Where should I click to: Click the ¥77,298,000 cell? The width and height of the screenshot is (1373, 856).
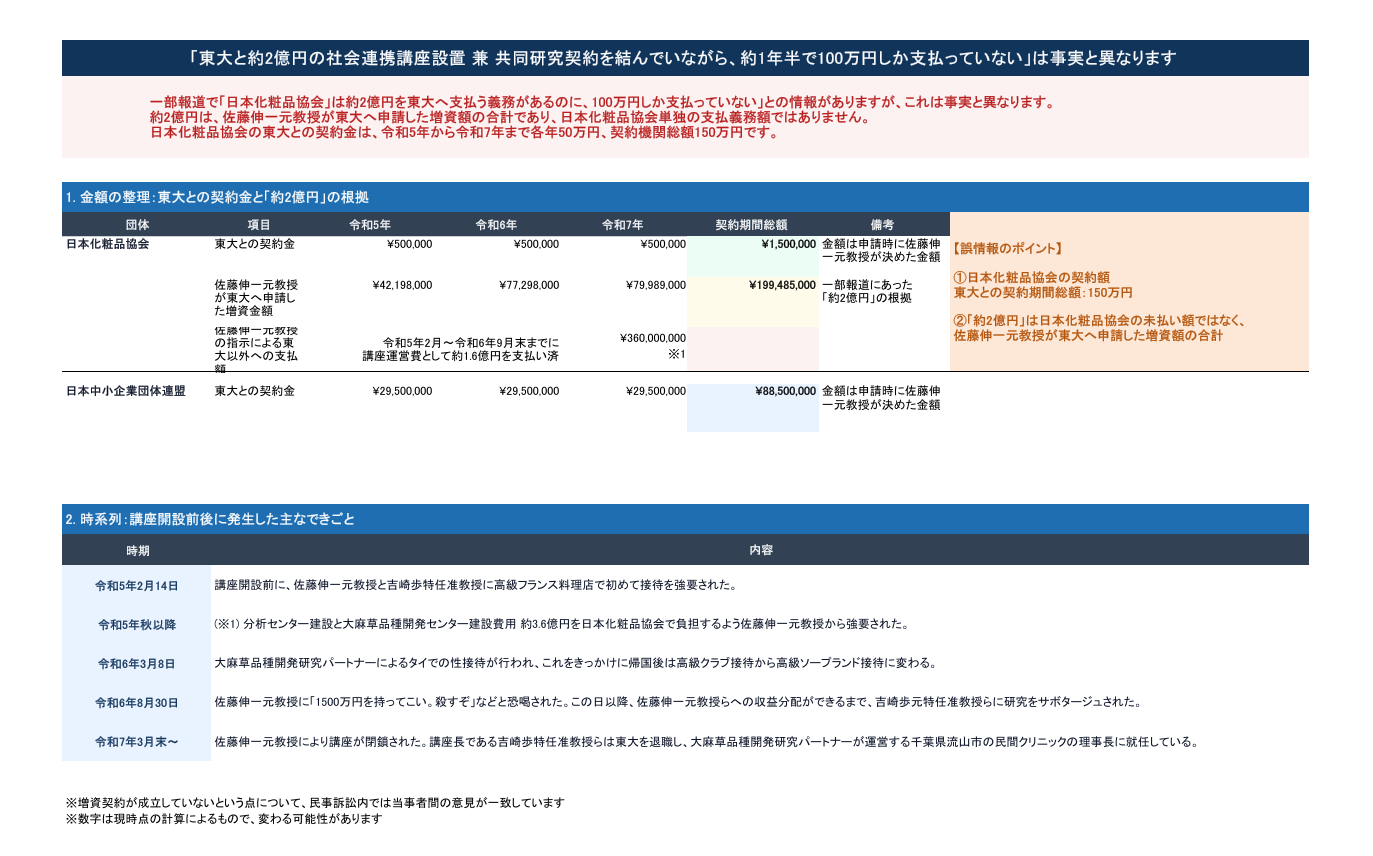(529, 285)
